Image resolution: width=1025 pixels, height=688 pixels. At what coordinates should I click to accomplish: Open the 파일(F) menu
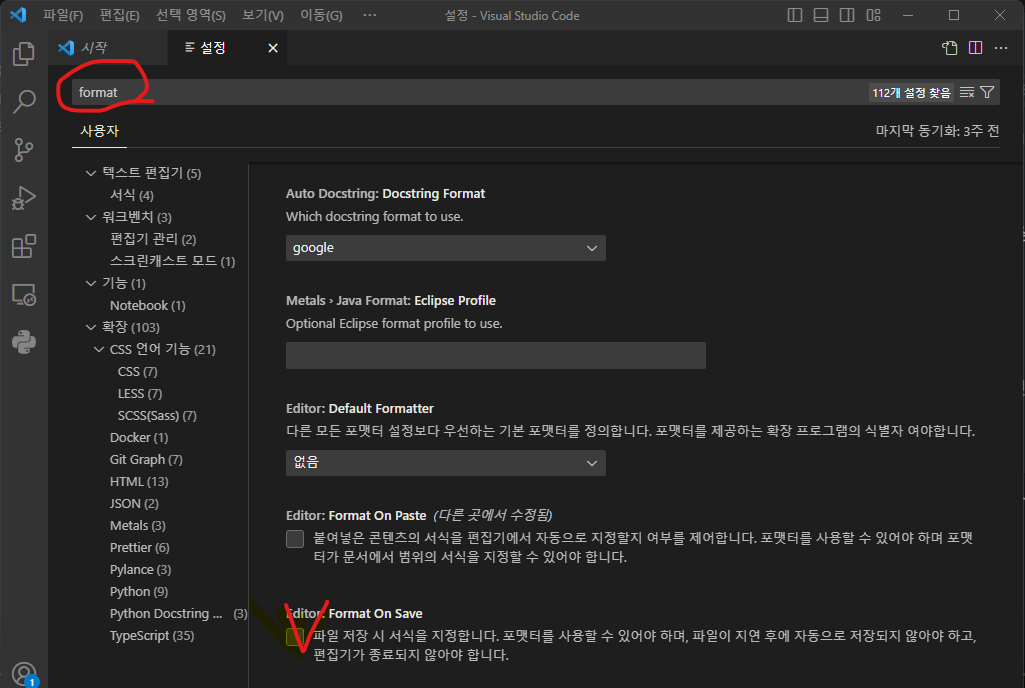[63, 15]
